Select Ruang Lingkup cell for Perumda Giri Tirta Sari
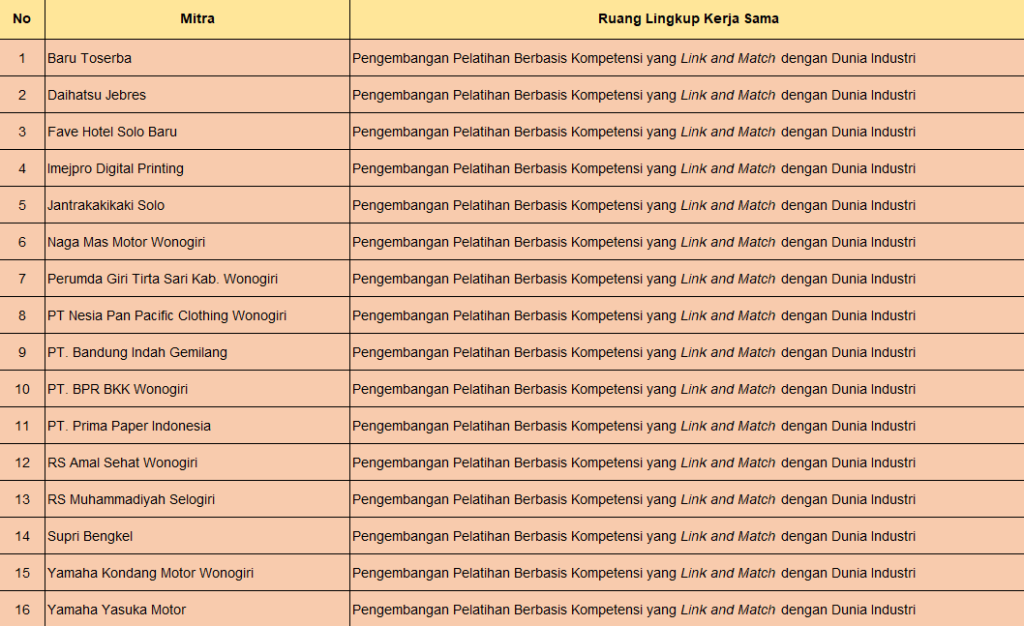 (x=687, y=279)
